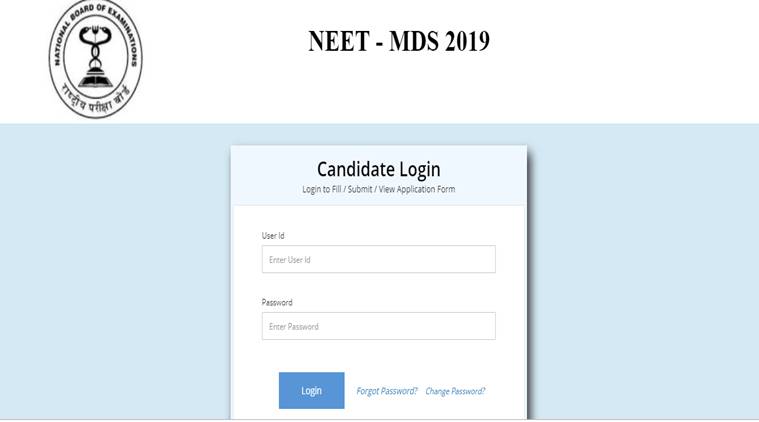Focus the Enter Password input field

pyautogui.click(x=379, y=326)
